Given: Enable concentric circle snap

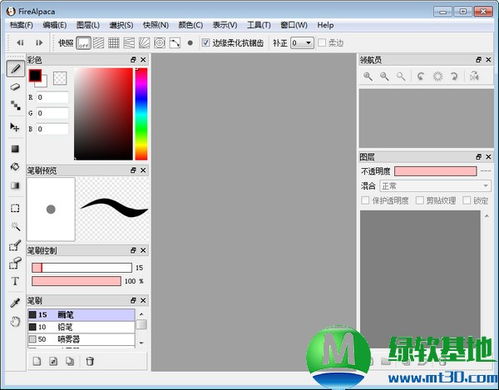Looking at the screenshot, I should coord(160,43).
